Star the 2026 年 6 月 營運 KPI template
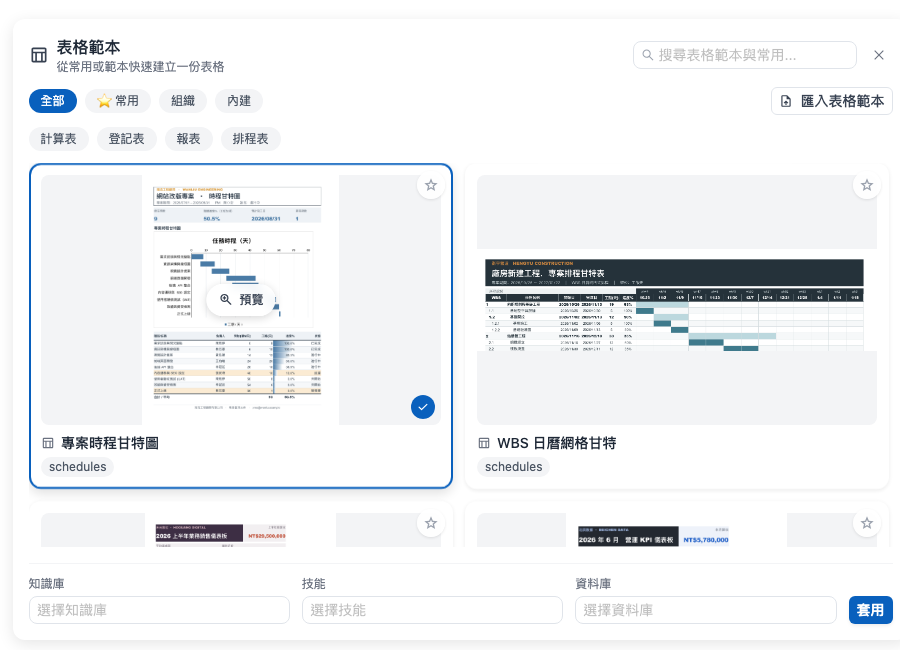Screen dimensions: 900x650 click(867, 523)
